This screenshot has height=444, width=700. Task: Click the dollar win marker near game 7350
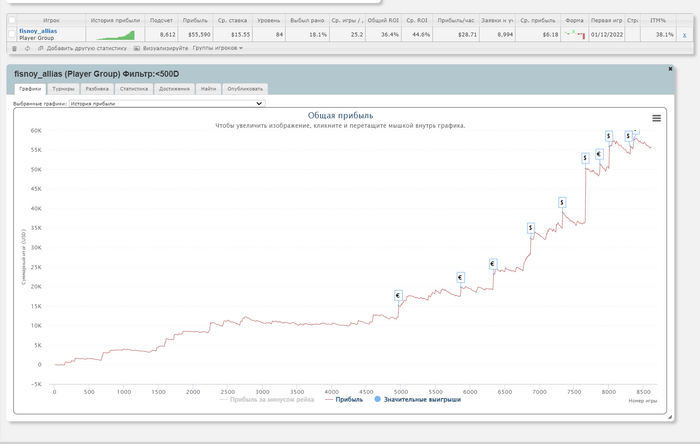click(x=562, y=202)
